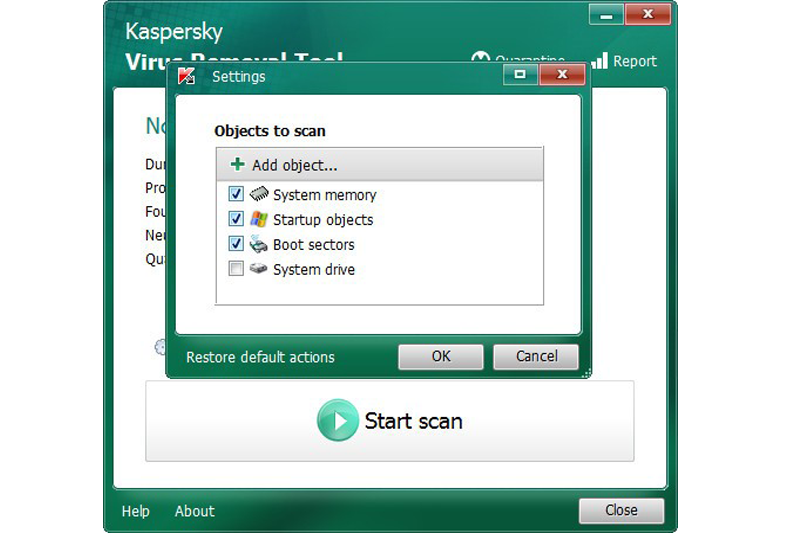Screen dimensions: 800x533
Task: Dismiss settings with the Cancel button
Action: (x=536, y=356)
